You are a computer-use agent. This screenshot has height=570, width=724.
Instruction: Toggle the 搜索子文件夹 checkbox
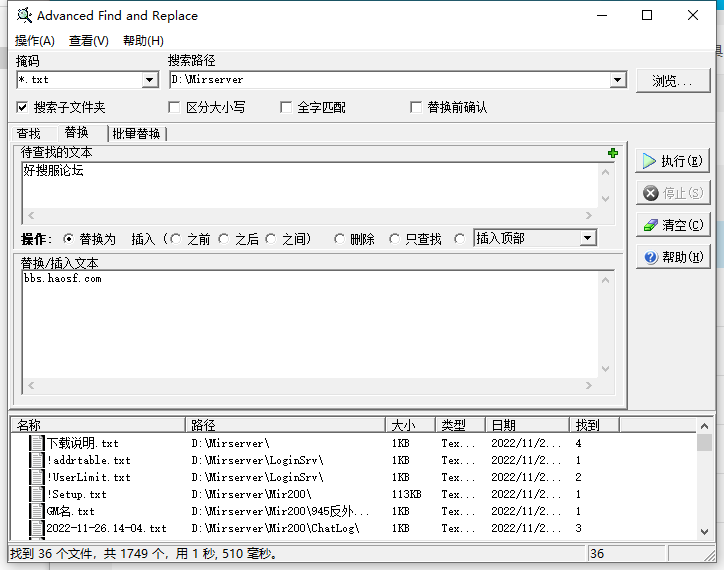click(22, 108)
